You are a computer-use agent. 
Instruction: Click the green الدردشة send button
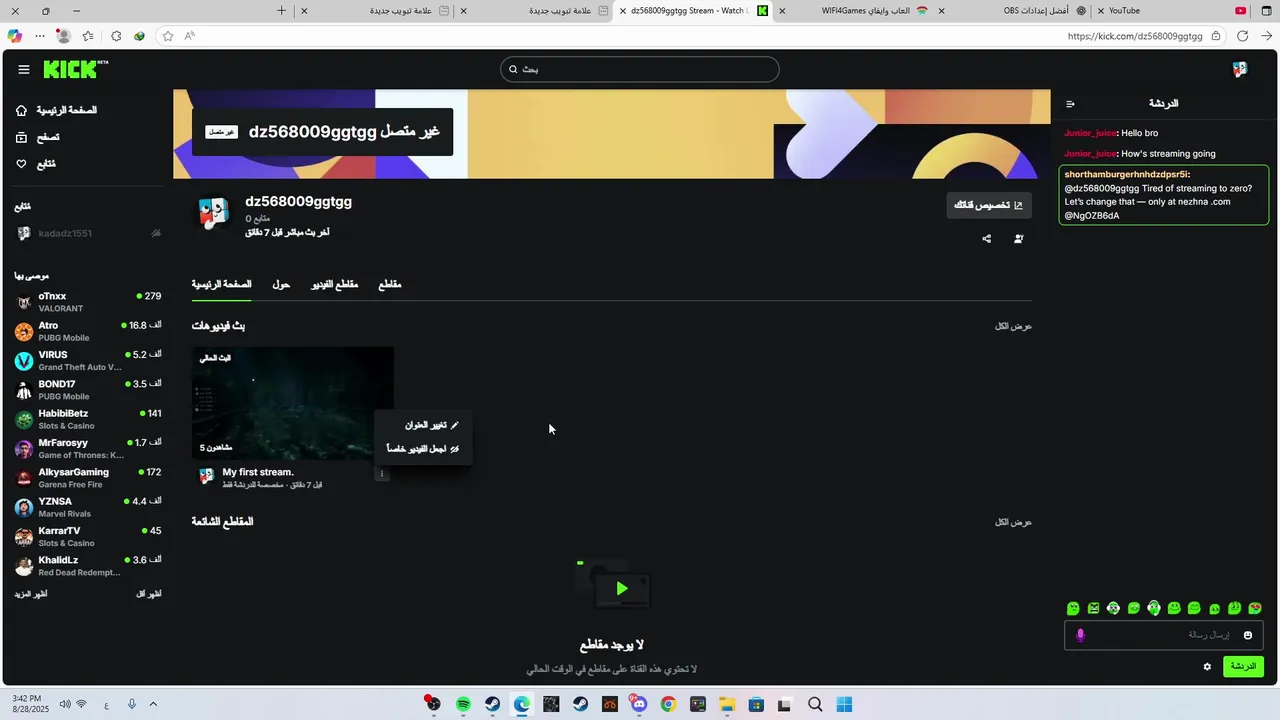coord(1243,667)
